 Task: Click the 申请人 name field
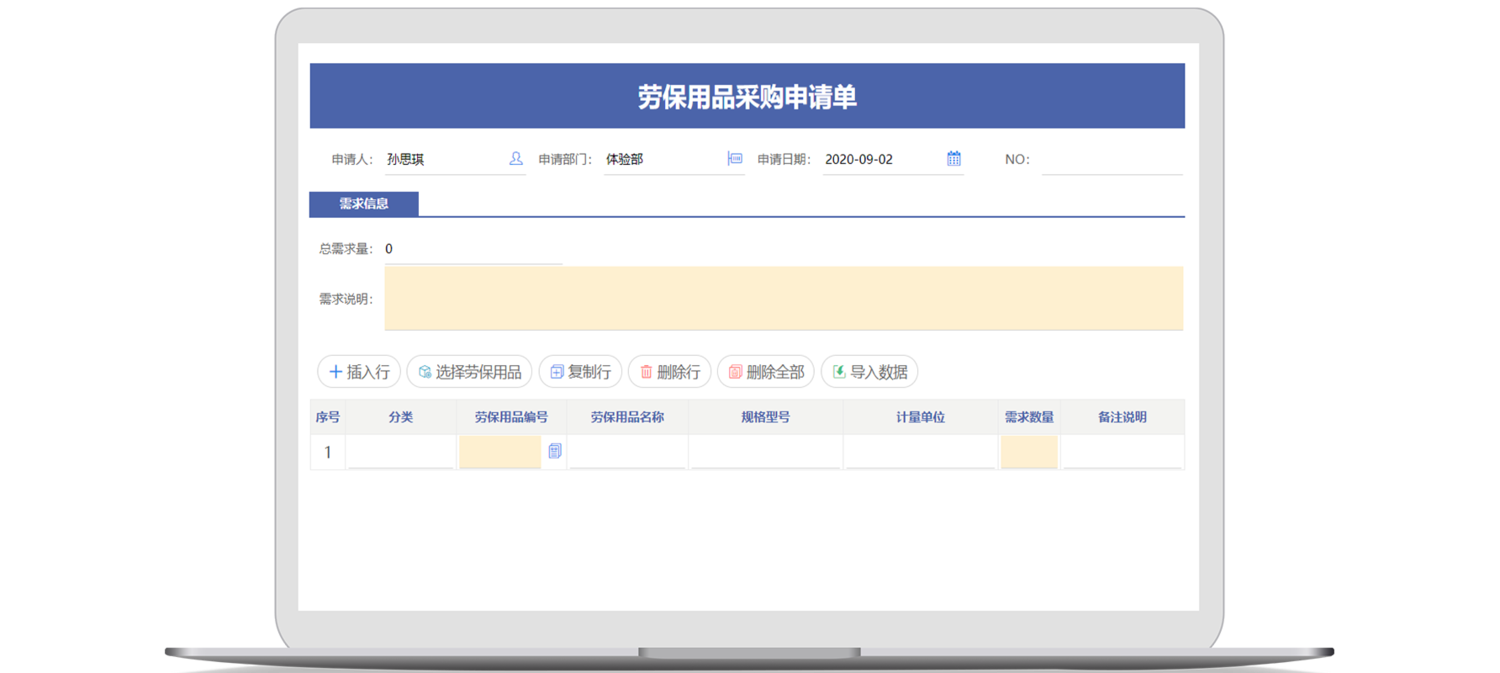point(445,160)
